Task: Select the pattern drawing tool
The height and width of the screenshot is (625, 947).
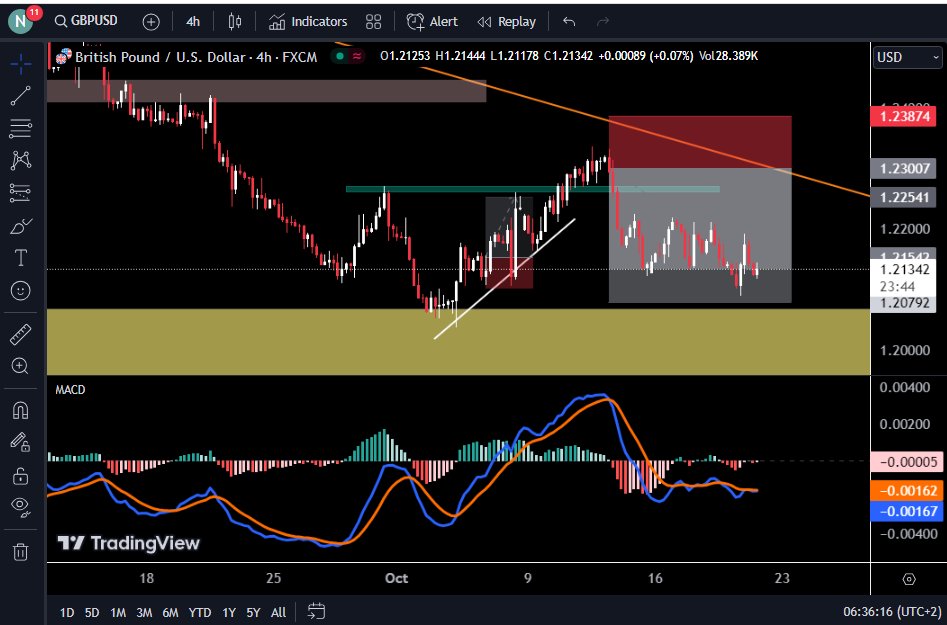Action: point(21,160)
